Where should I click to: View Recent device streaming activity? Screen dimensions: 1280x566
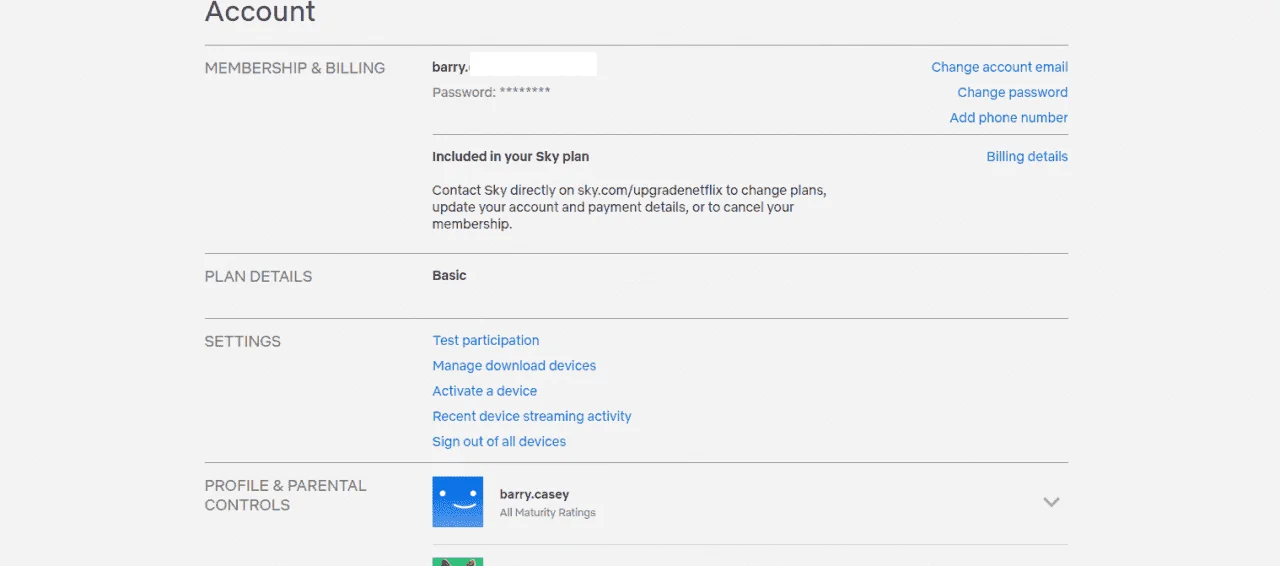pos(532,416)
